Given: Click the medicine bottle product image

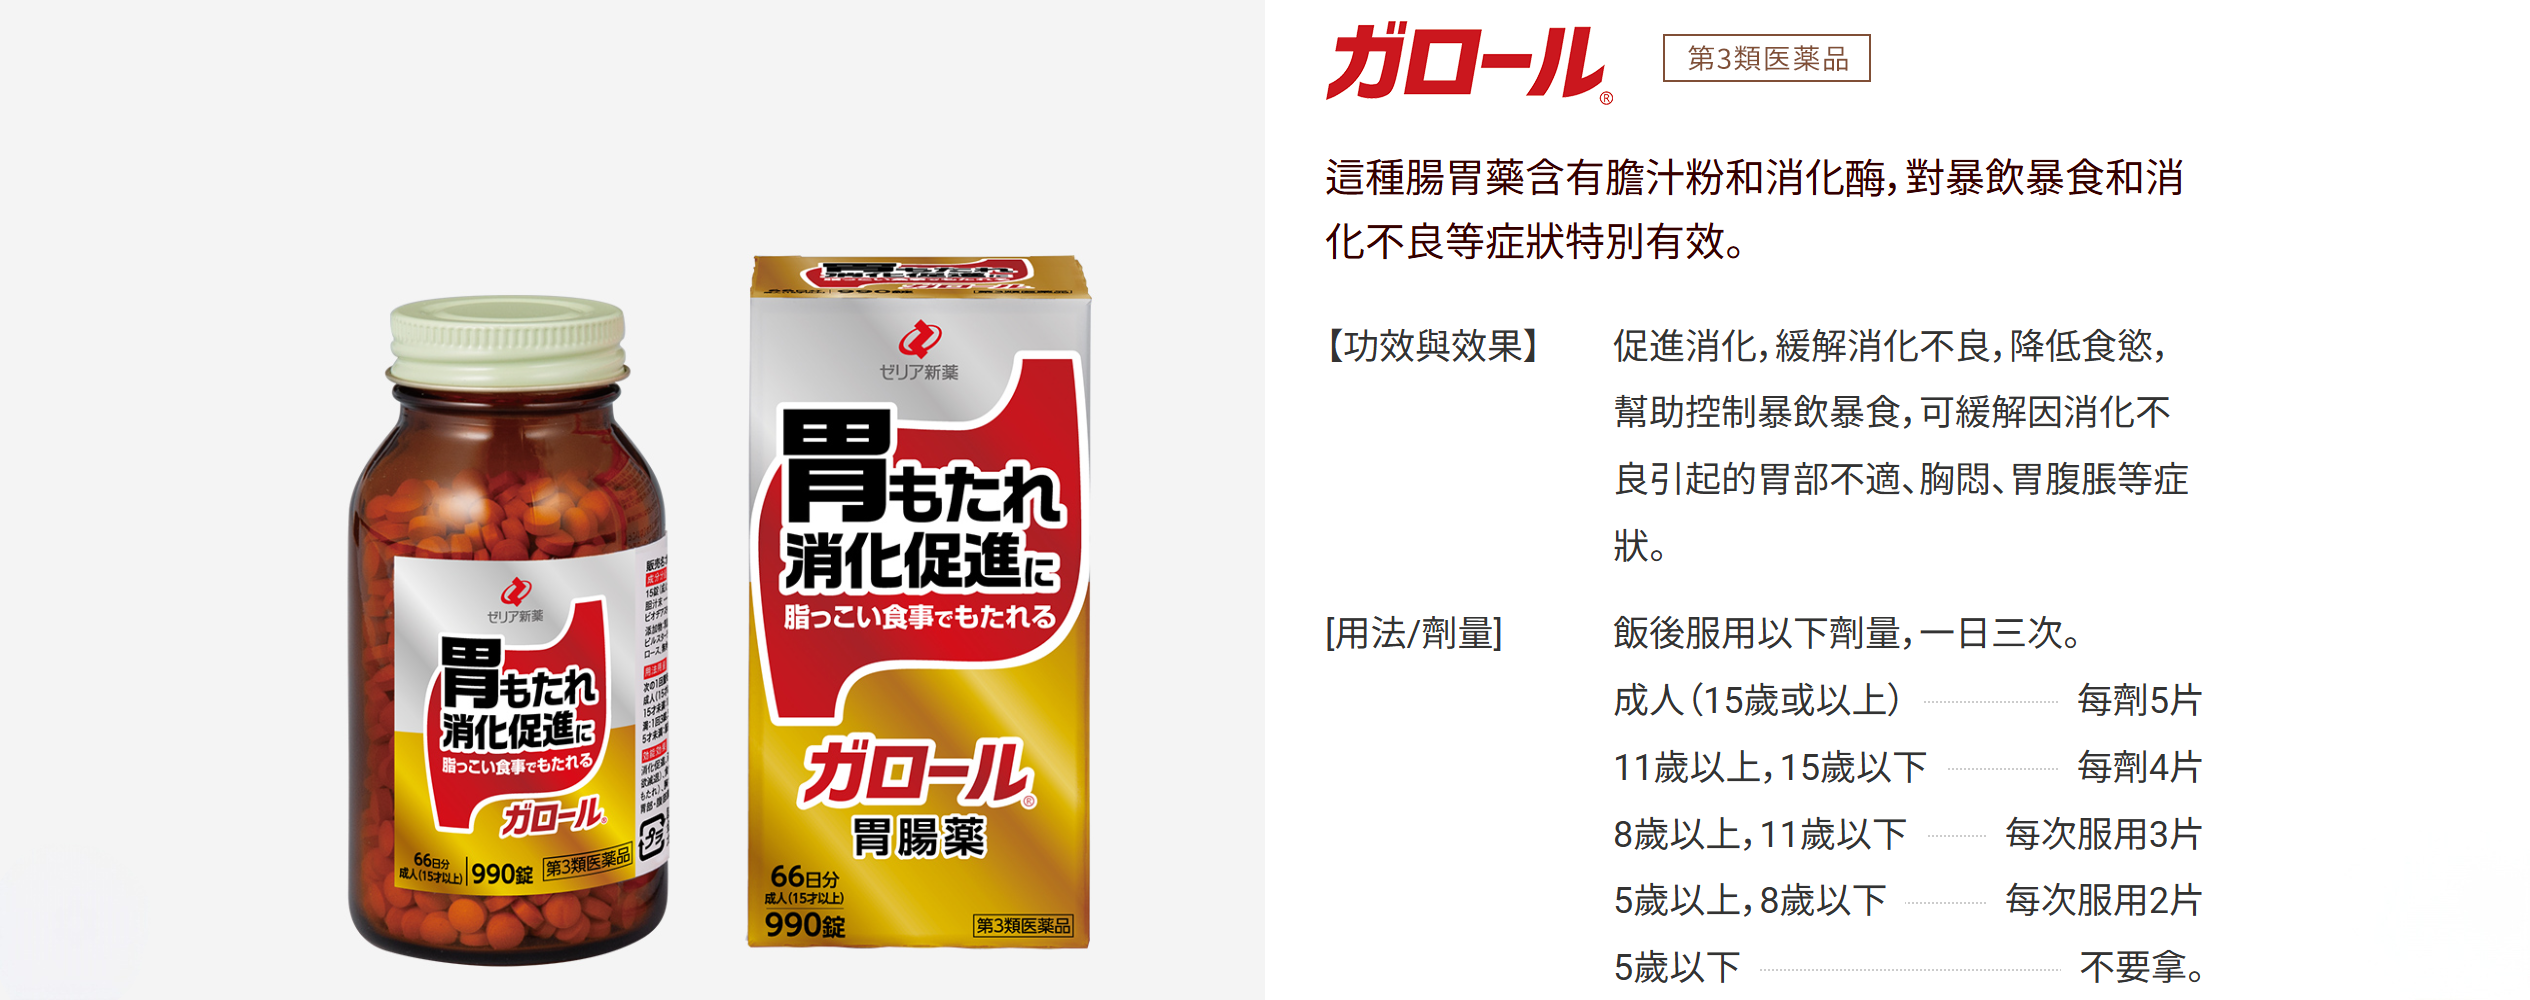Looking at the screenshot, I should click(510, 630).
